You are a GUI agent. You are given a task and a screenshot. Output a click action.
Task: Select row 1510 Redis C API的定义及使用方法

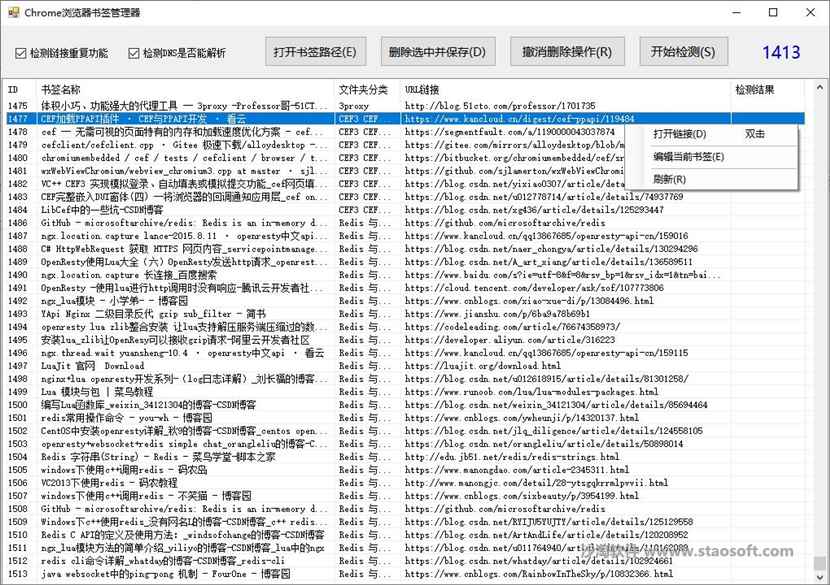(x=404, y=535)
